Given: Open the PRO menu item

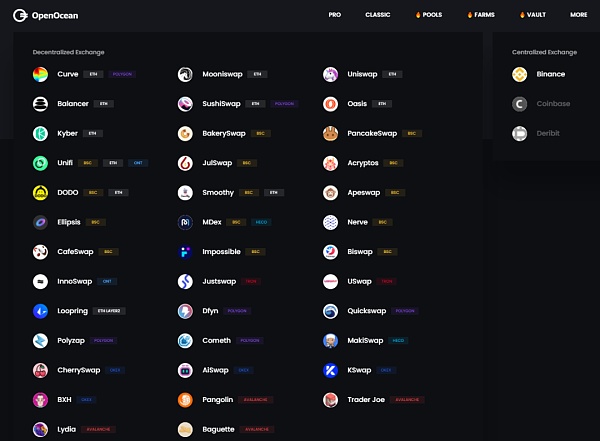Looking at the screenshot, I should 334,15.
